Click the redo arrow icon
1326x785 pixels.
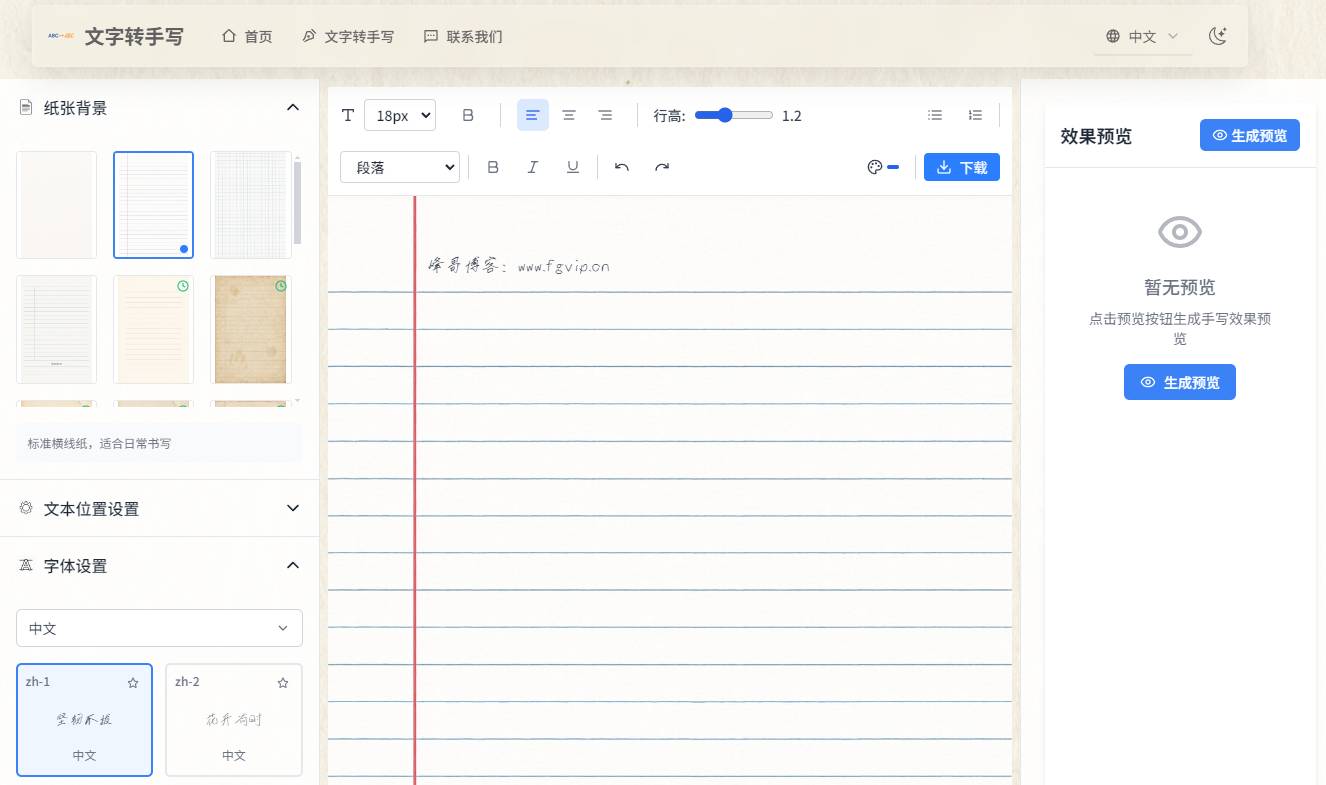(x=662, y=167)
